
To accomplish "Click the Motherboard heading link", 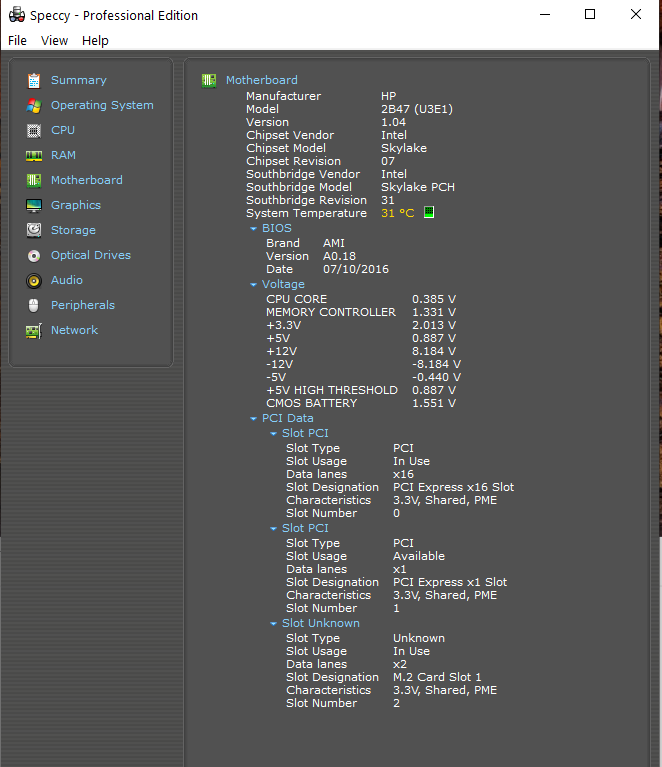I will 261,80.
